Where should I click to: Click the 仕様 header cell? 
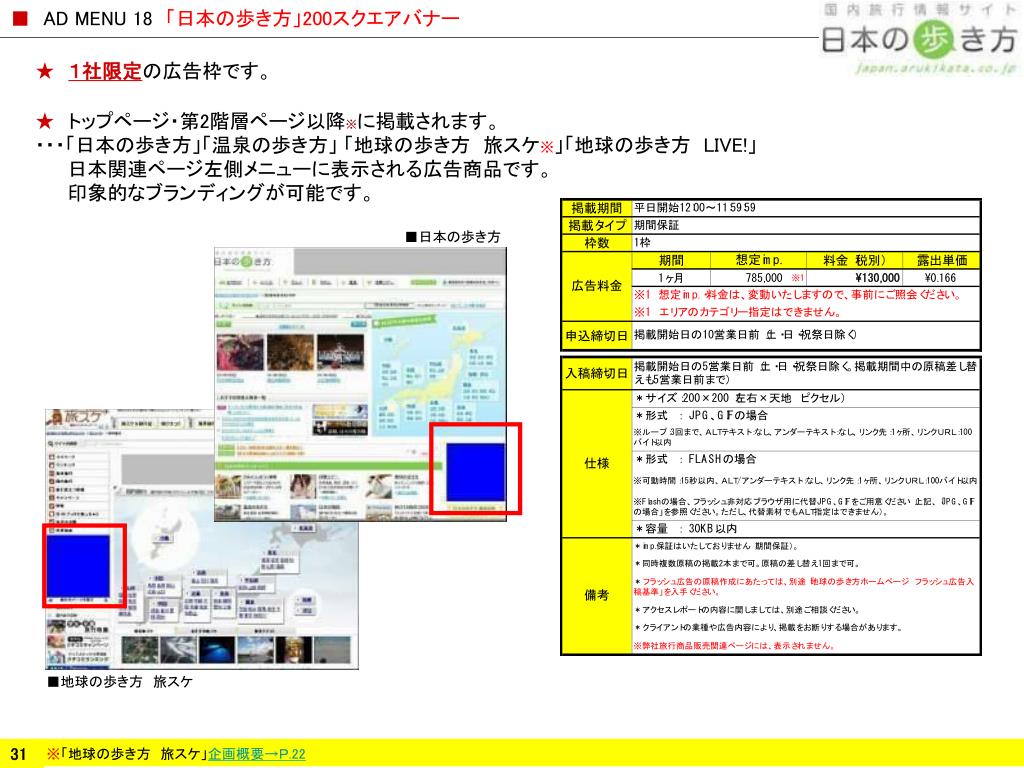[596, 464]
